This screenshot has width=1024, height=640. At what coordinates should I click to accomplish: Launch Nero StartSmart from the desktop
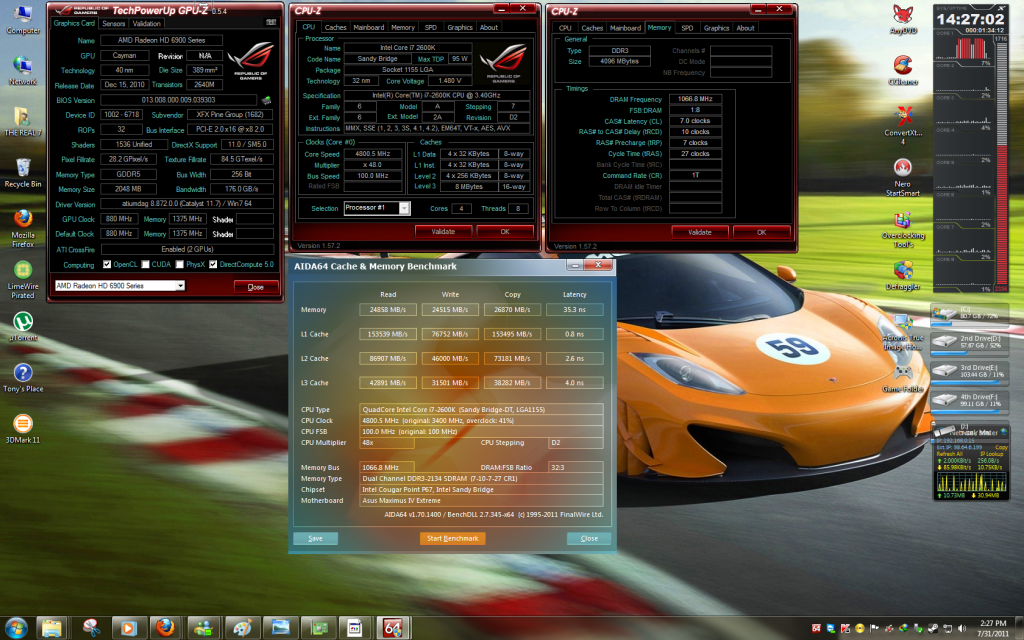pyautogui.click(x=903, y=176)
